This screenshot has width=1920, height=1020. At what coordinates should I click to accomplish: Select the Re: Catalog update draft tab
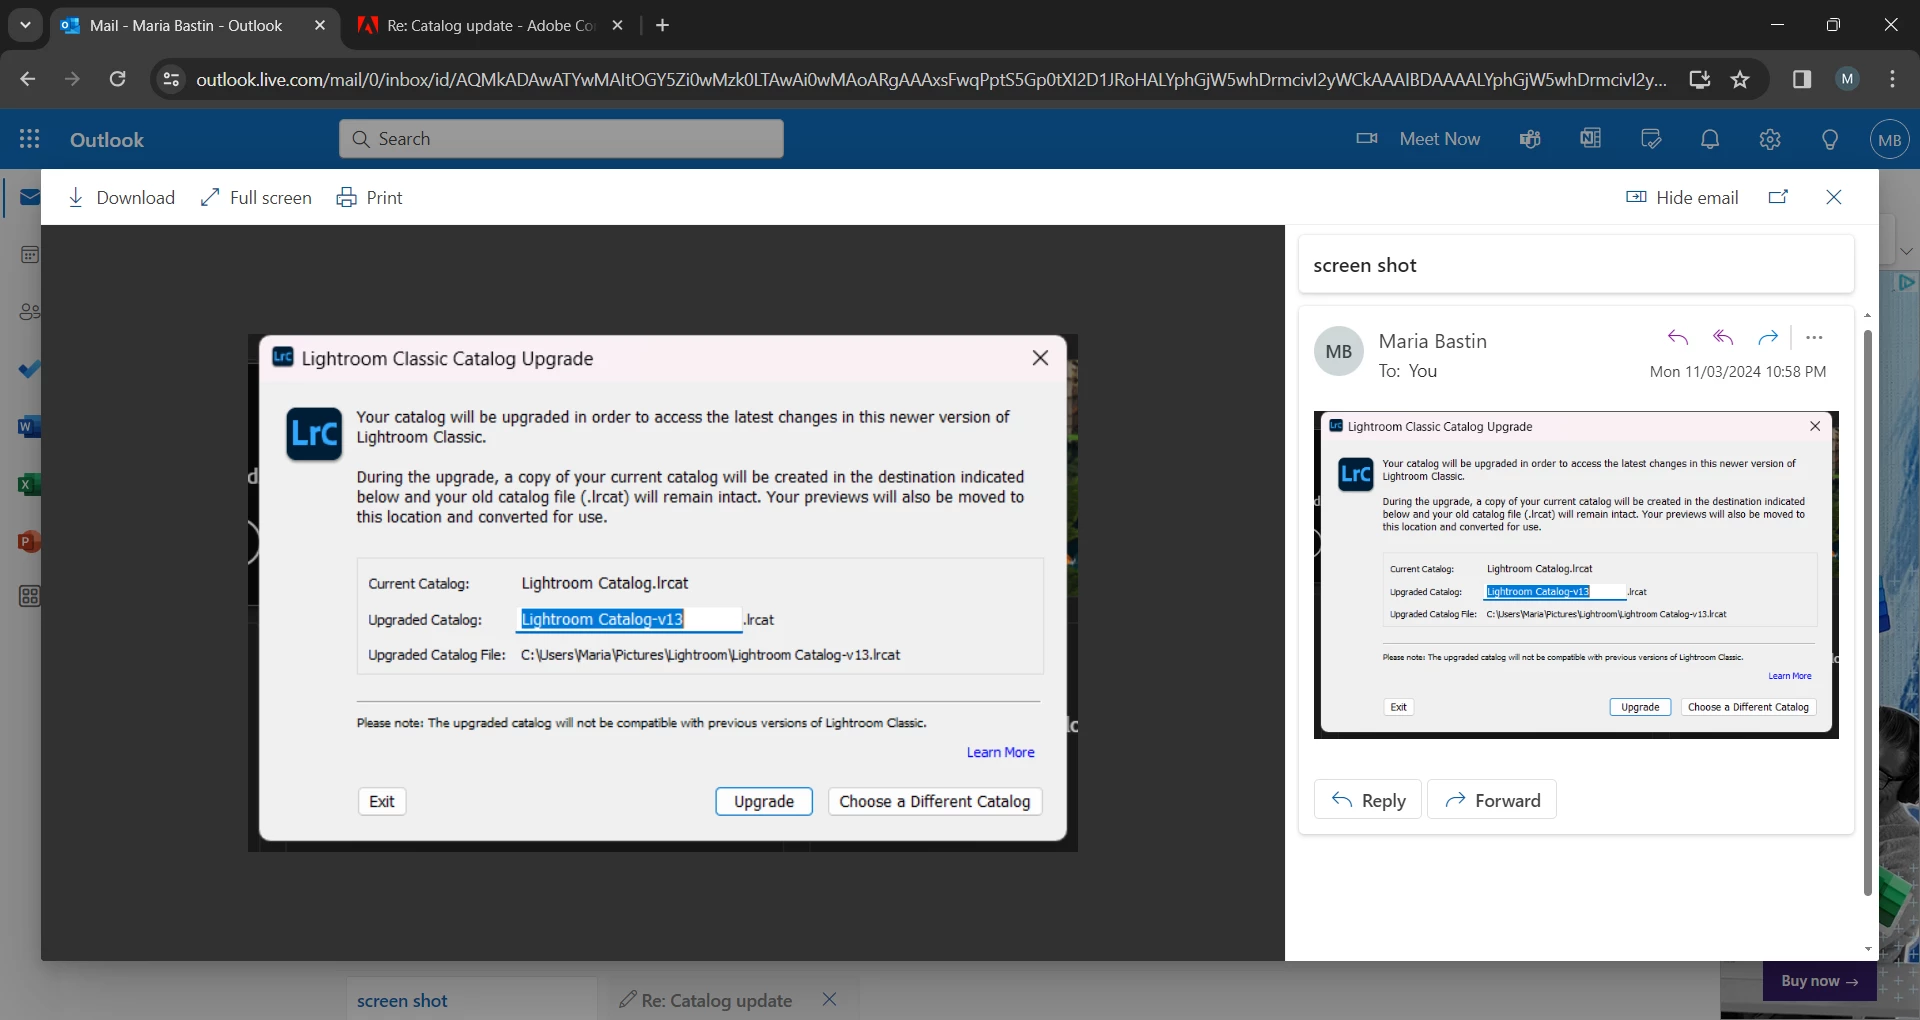click(x=717, y=1000)
